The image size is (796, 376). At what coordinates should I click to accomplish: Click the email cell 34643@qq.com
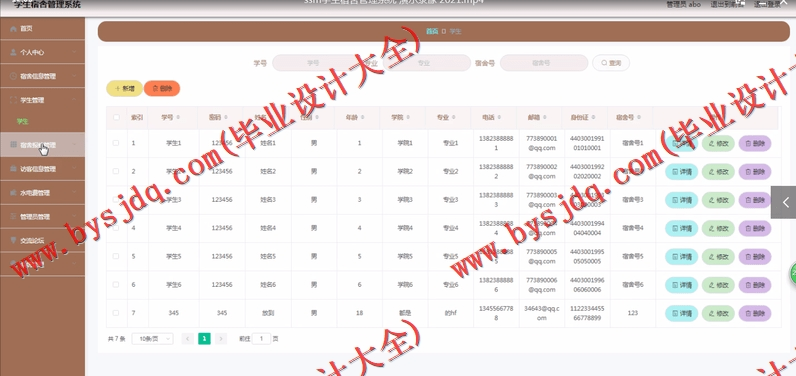[x=542, y=313]
